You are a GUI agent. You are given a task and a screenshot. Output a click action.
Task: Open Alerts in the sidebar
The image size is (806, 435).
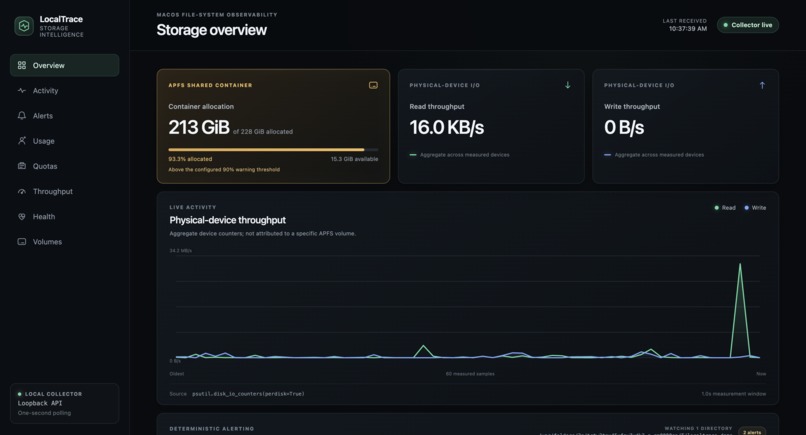pyautogui.click(x=64, y=116)
